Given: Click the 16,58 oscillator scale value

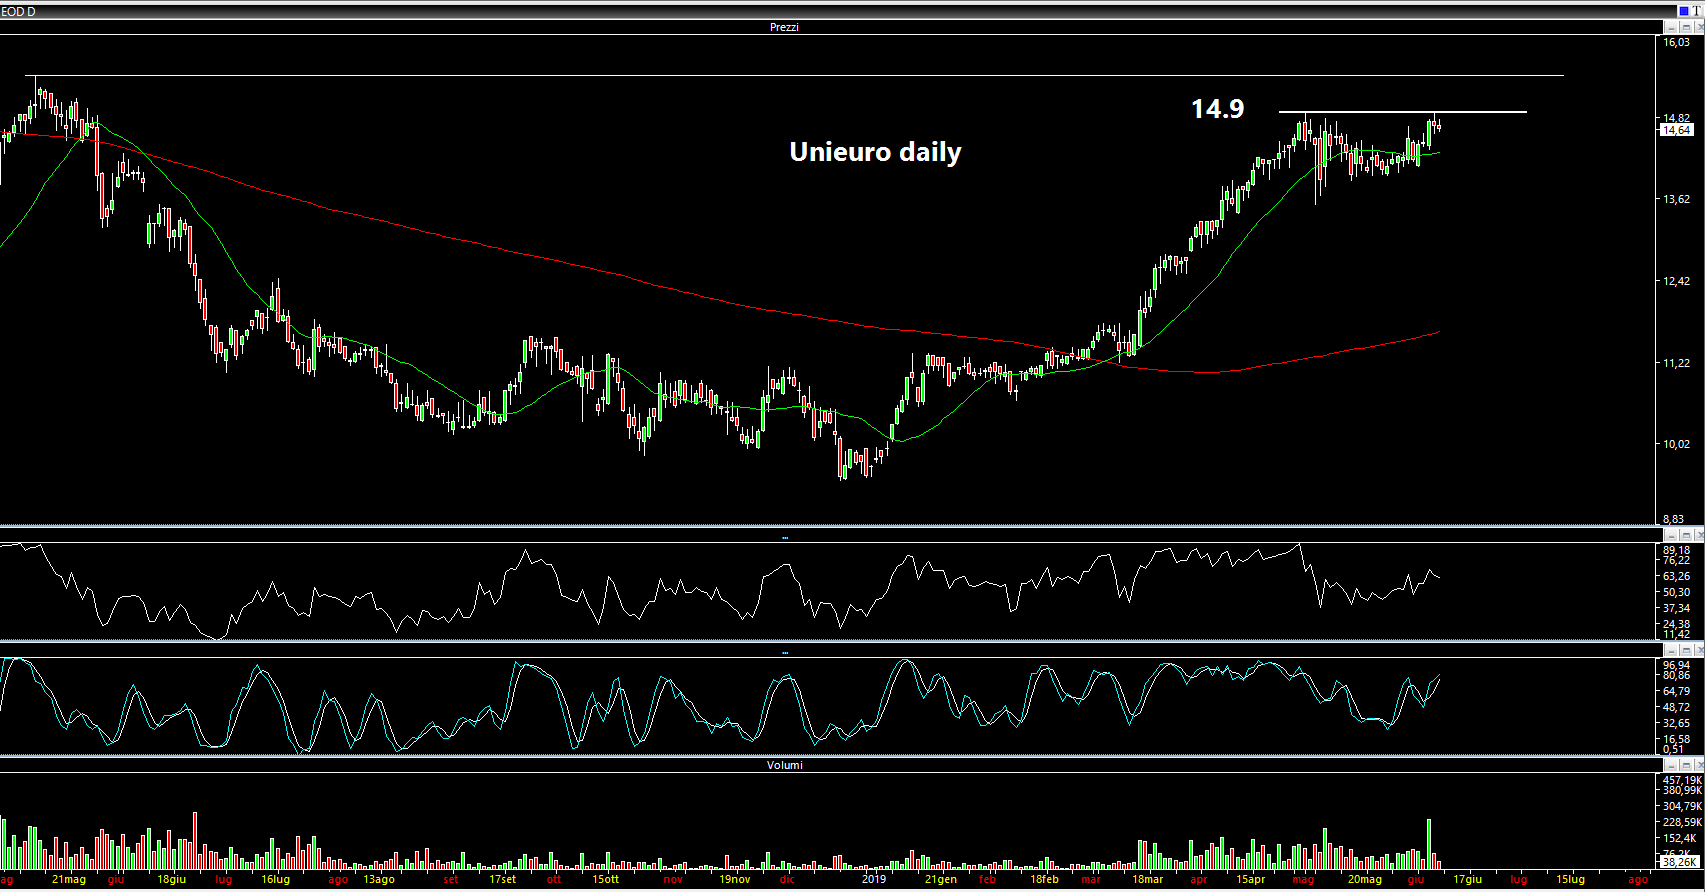Looking at the screenshot, I should point(1676,739).
